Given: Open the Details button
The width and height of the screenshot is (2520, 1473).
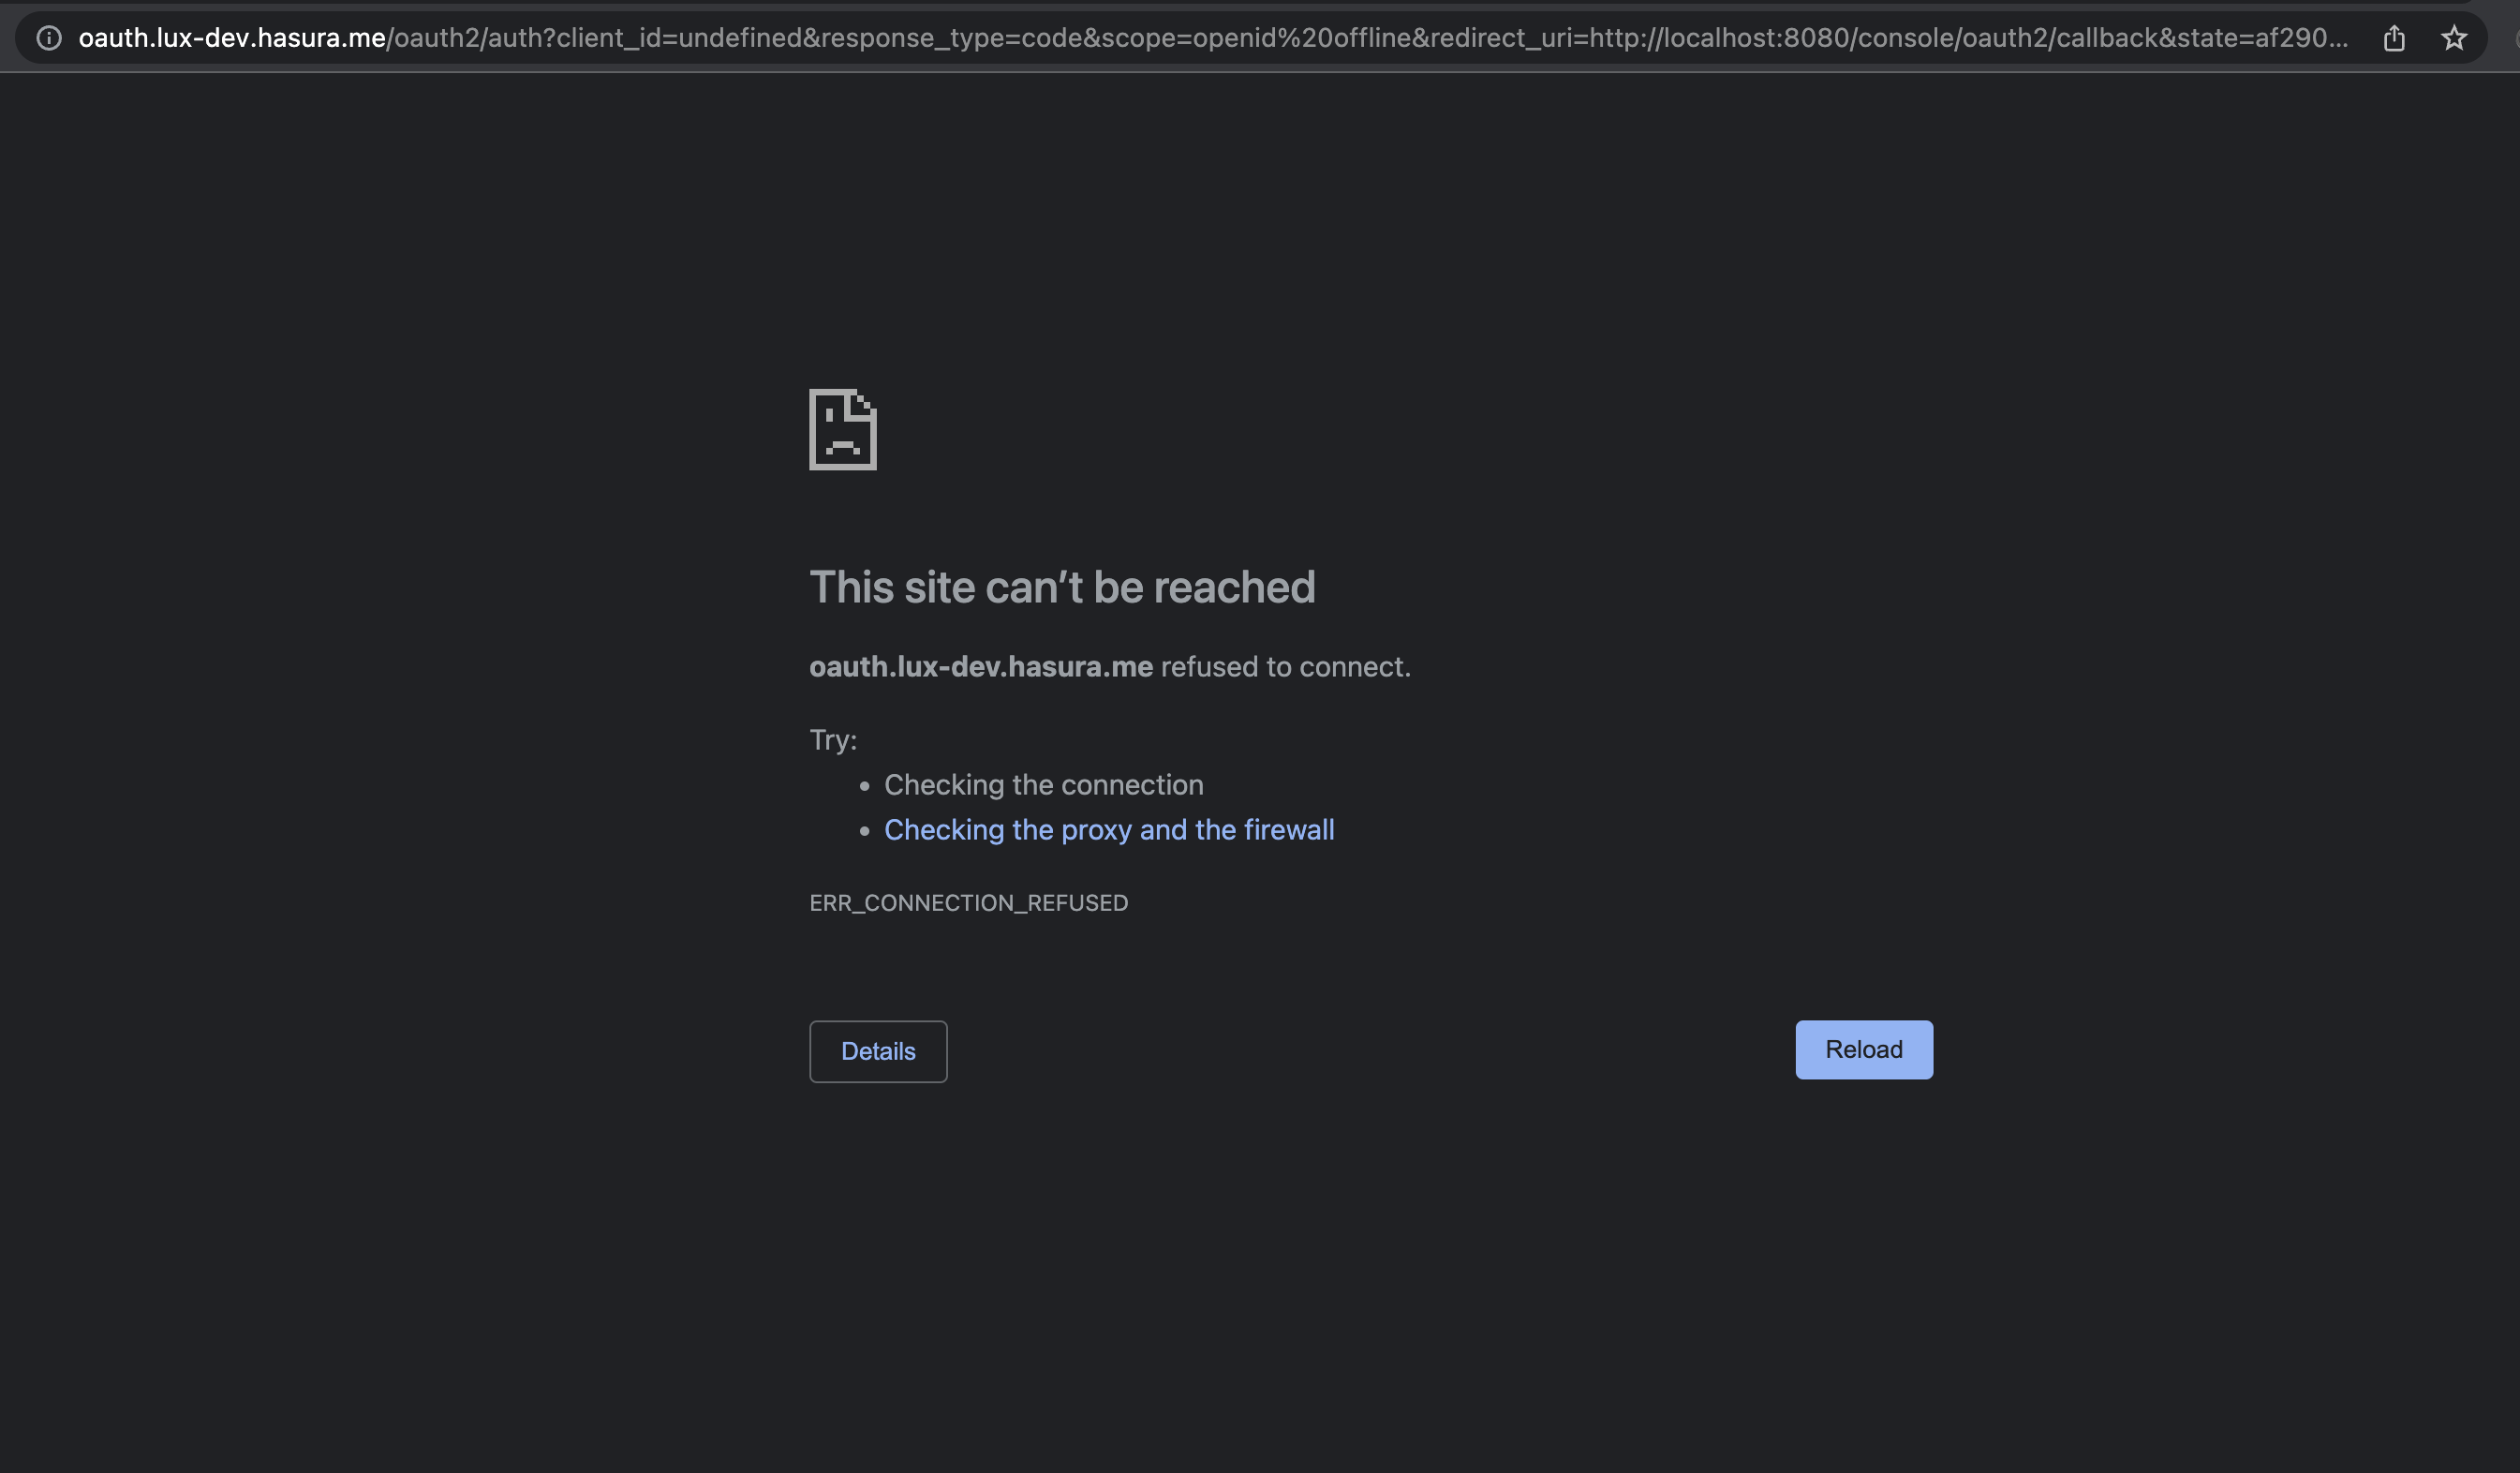Looking at the screenshot, I should [x=877, y=1051].
